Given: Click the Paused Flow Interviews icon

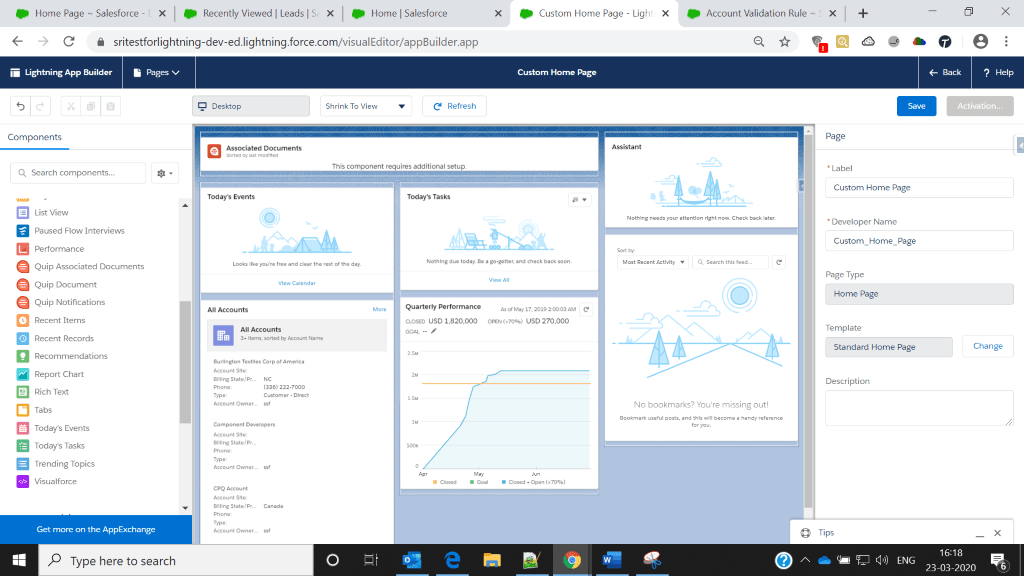Looking at the screenshot, I should [23, 231].
